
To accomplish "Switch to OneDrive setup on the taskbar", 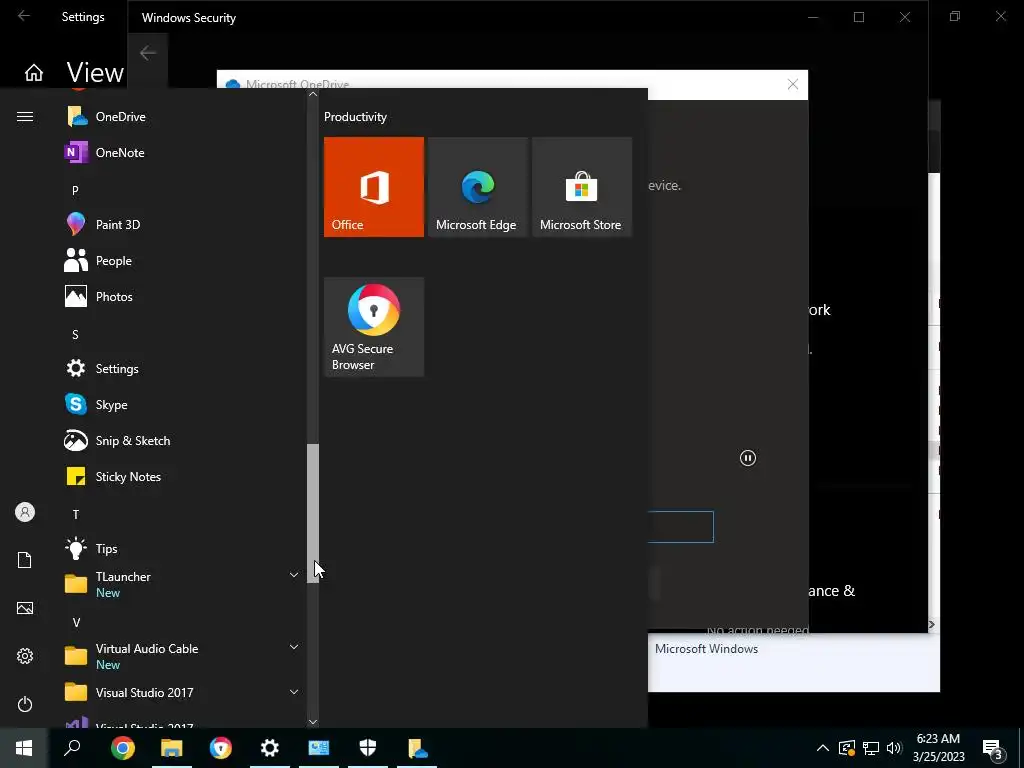I will (417, 748).
